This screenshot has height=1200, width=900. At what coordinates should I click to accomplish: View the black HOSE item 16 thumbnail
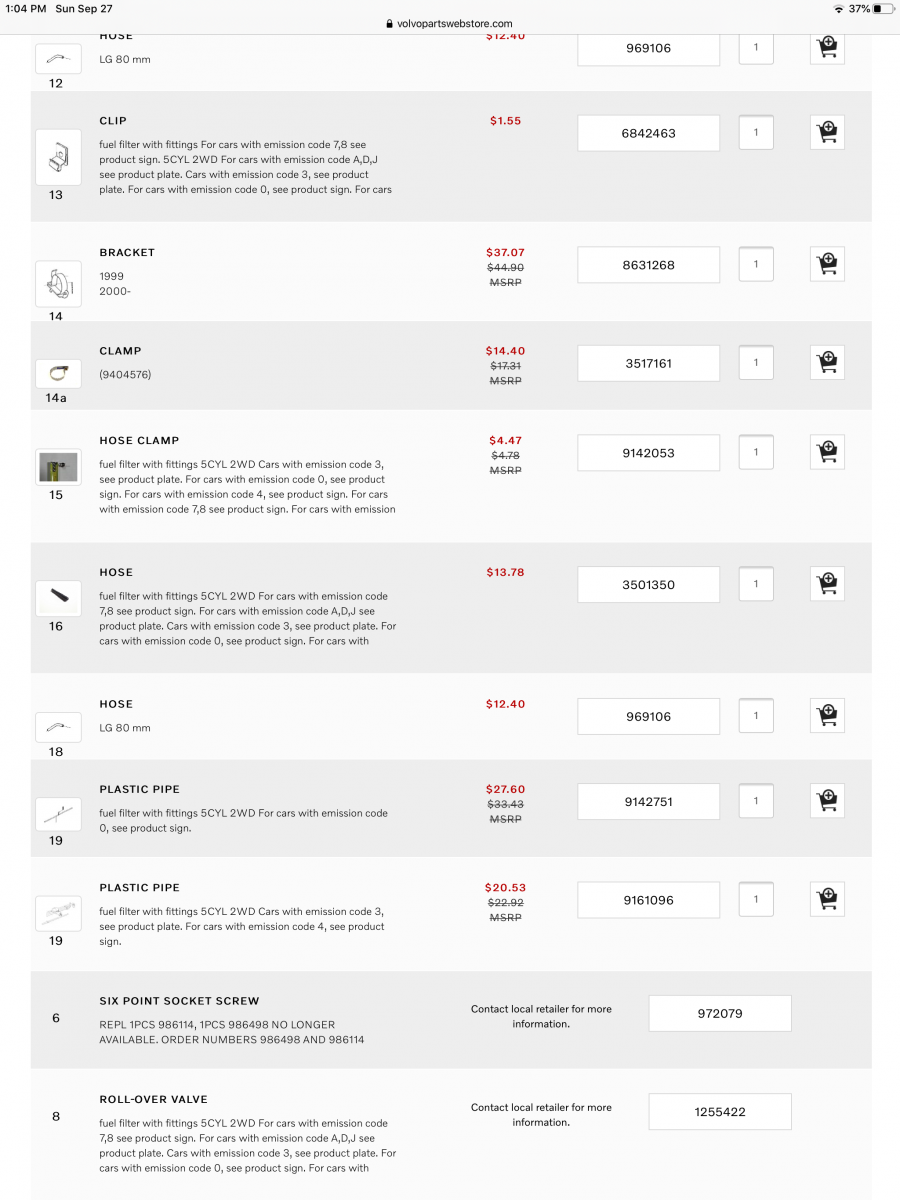pos(58,598)
